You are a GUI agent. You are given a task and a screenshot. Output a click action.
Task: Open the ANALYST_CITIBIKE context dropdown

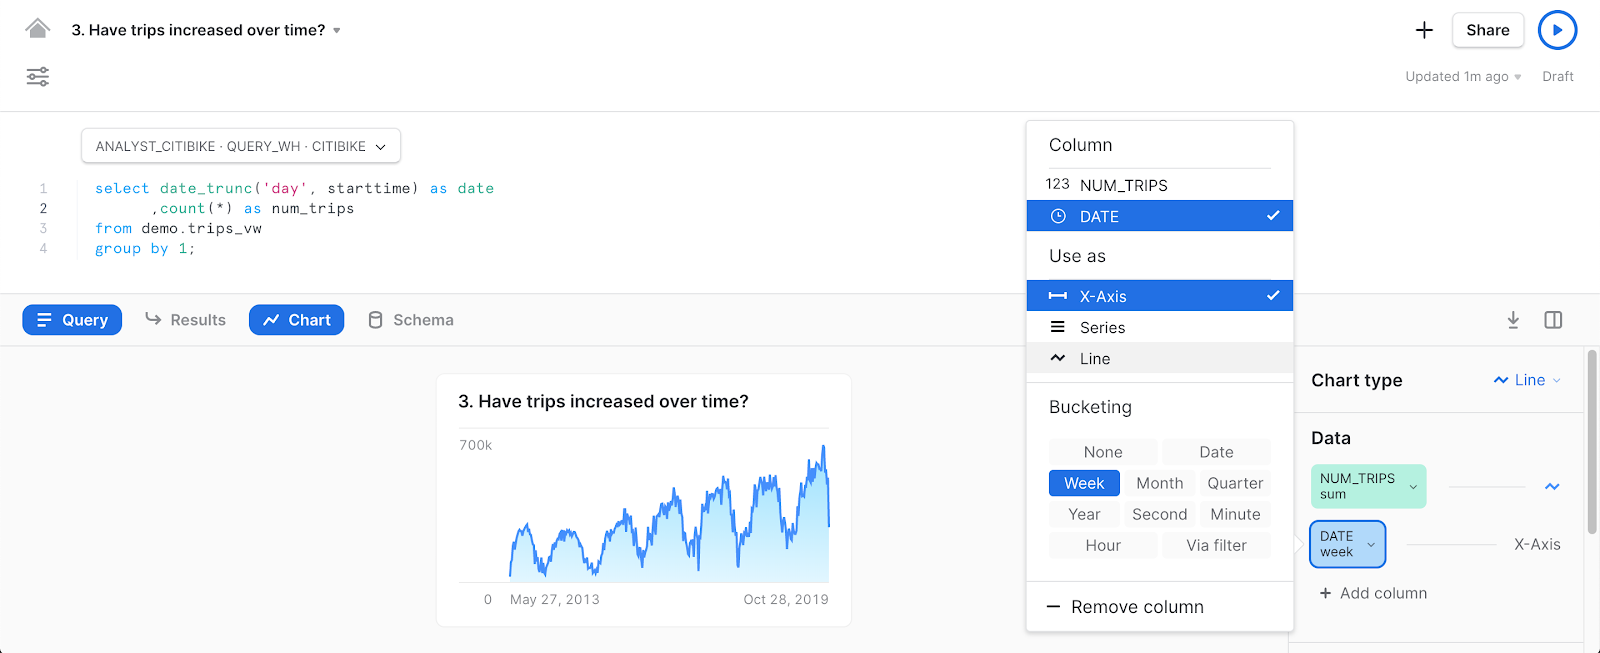click(241, 146)
